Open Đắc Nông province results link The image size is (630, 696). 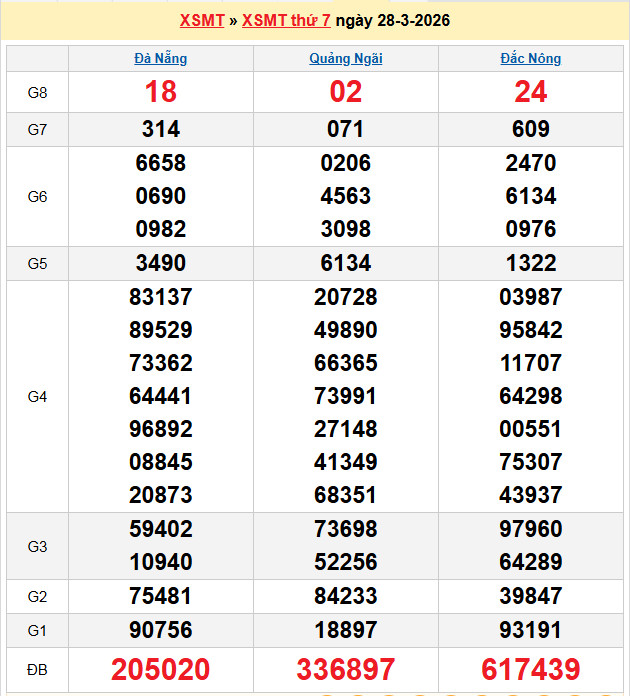coord(530,58)
